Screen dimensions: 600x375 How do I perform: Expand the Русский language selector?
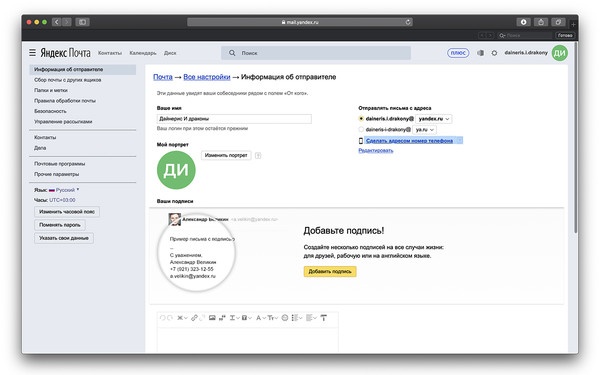pos(67,190)
